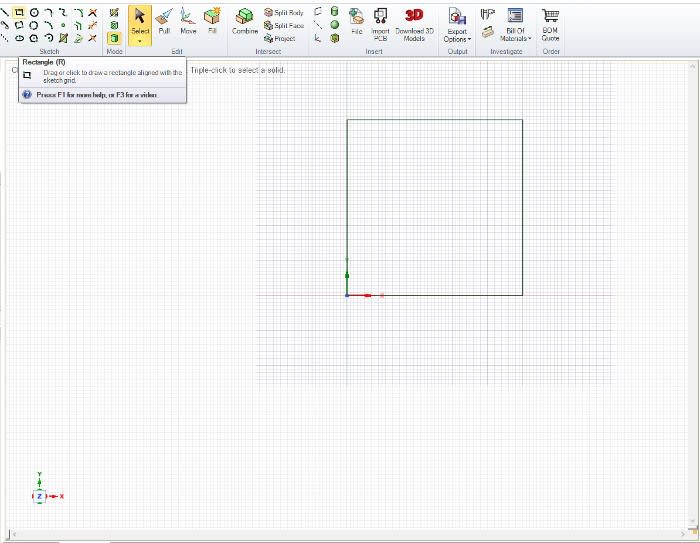Screen dimensions: 700x543
Task: Select the Three-Point Rectangle tool
Action: click(19, 25)
